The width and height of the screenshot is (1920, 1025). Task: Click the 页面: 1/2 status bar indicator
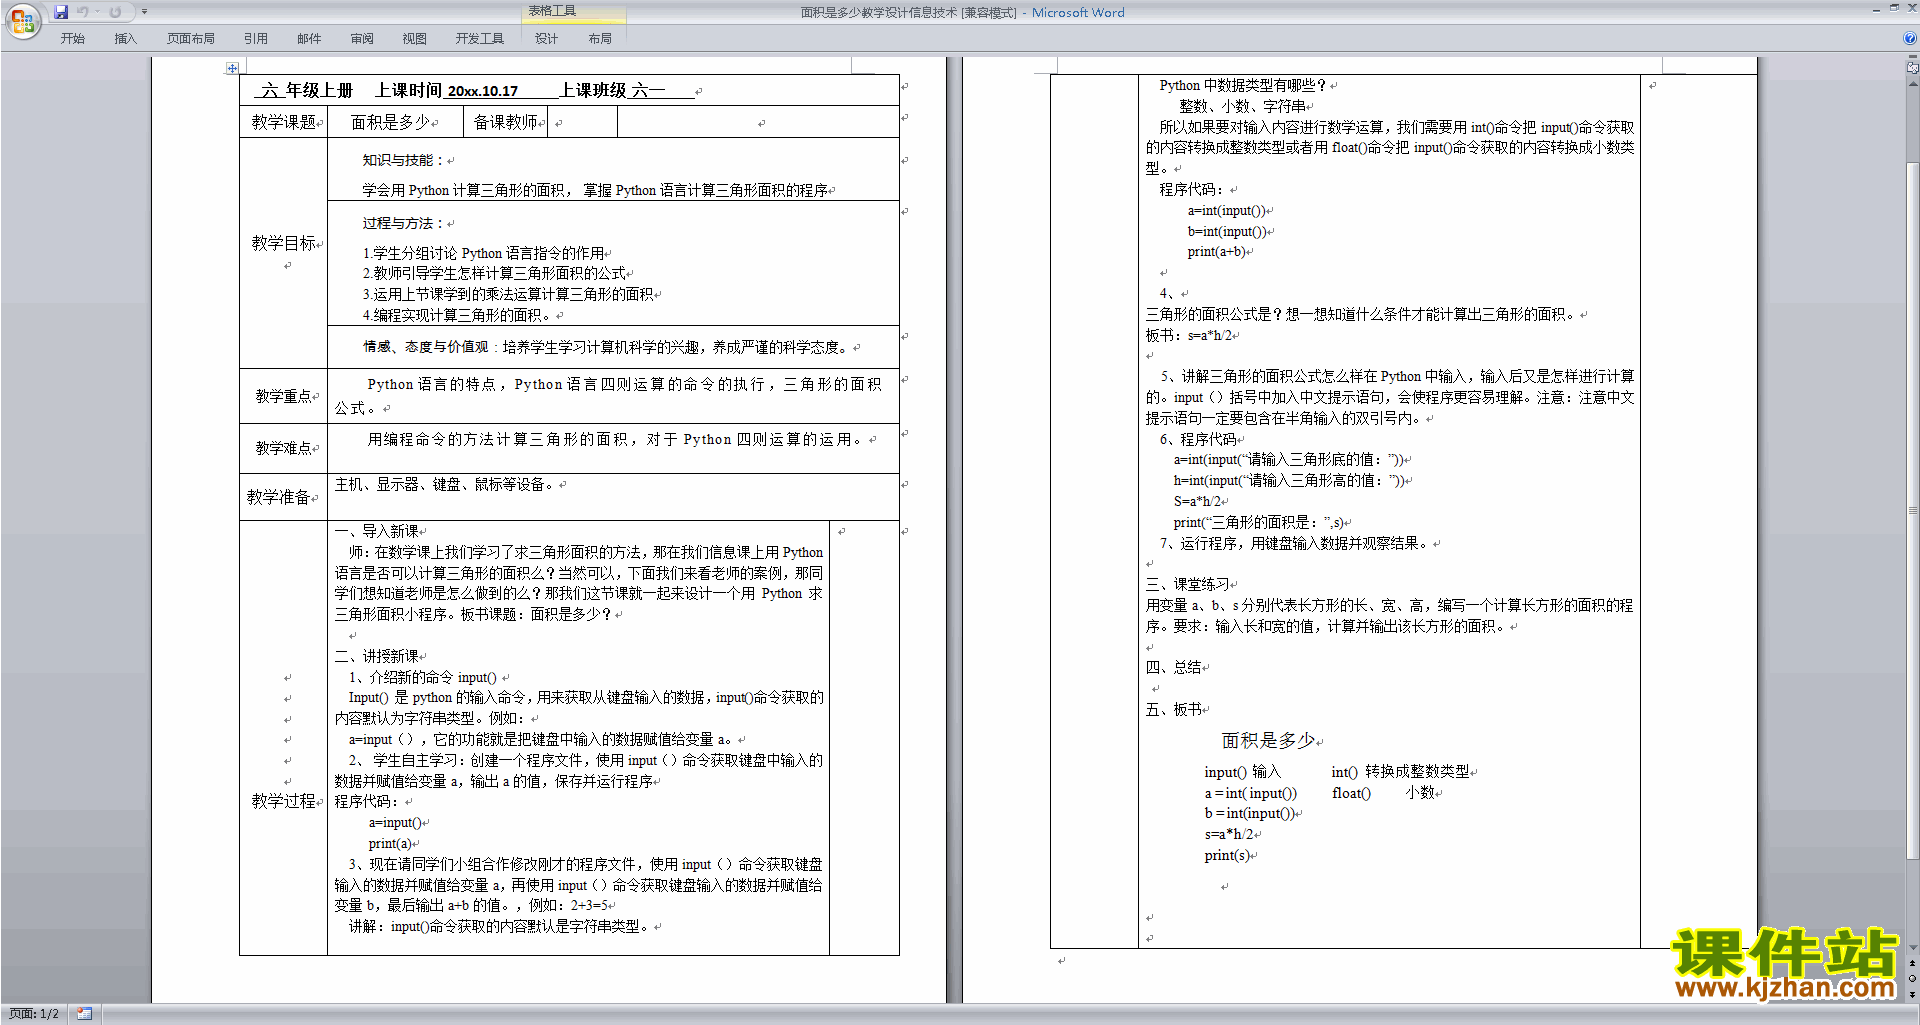(x=34, y=1014)
